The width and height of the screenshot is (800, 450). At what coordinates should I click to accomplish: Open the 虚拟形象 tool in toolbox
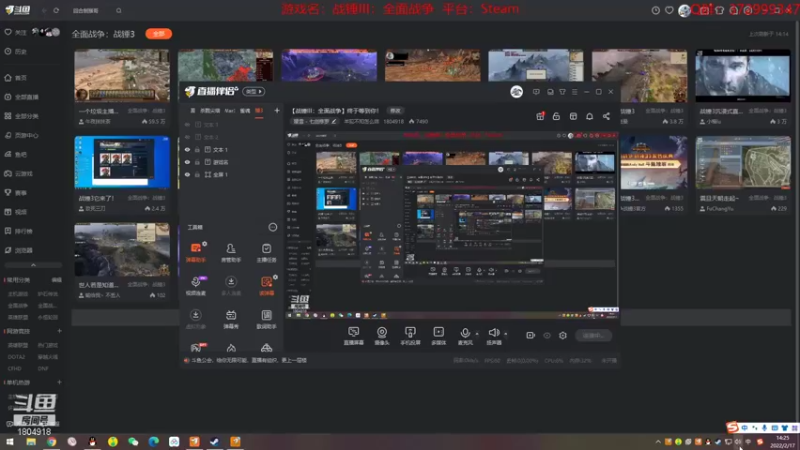click(195, 319)
